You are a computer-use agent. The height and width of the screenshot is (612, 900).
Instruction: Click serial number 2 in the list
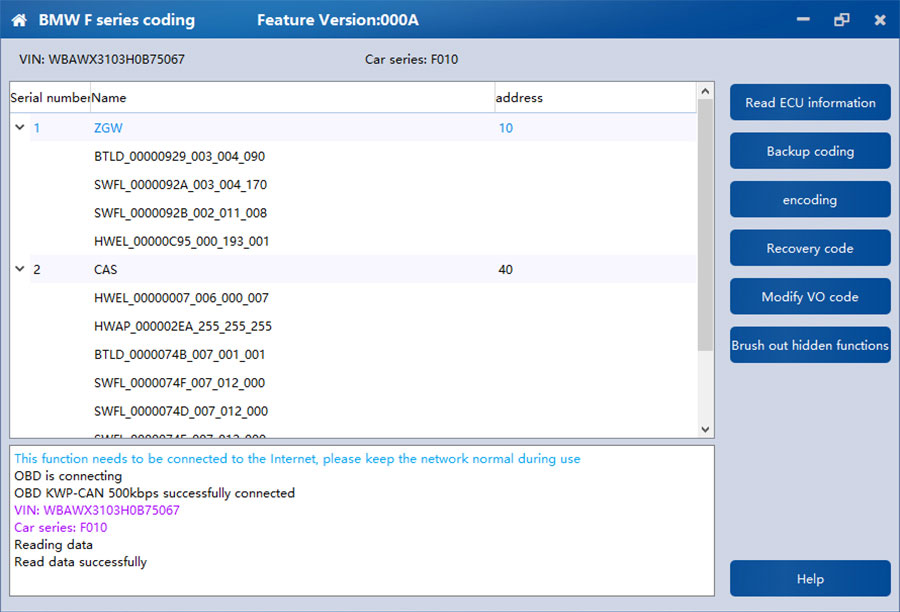tap(37, 269)
